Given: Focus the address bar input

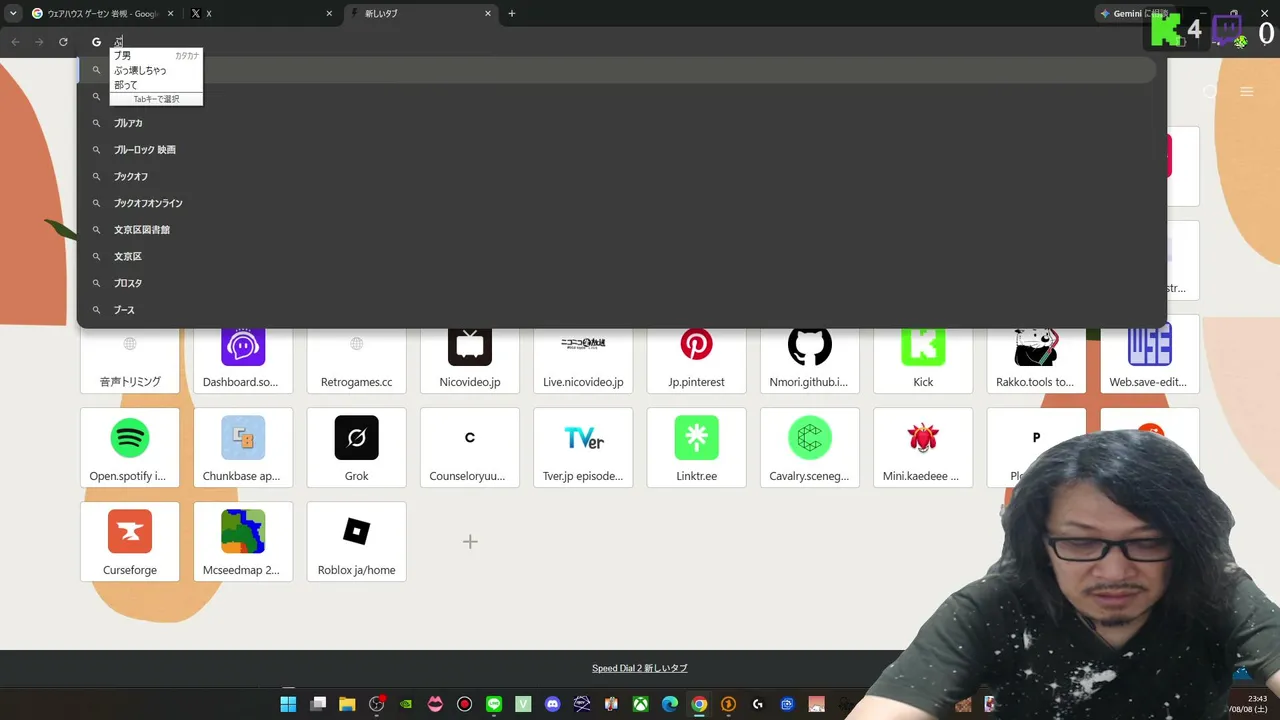Looking at the screenshot, I should coord(620,42).
